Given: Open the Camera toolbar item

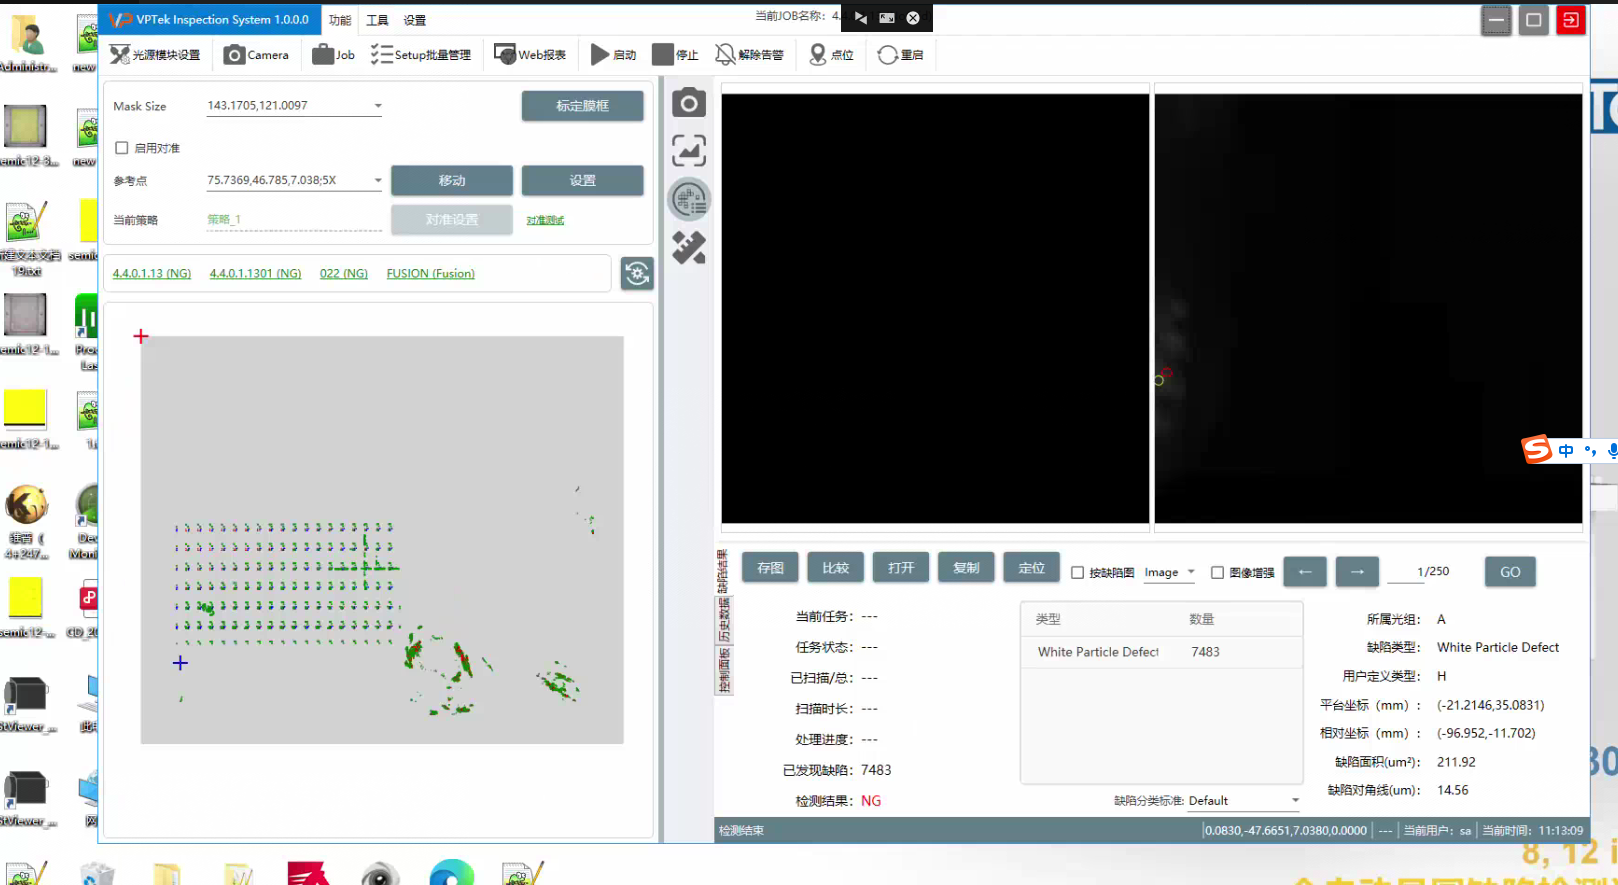Looking at the screenshot, I should pyautogui.click(x=256, y=55).
